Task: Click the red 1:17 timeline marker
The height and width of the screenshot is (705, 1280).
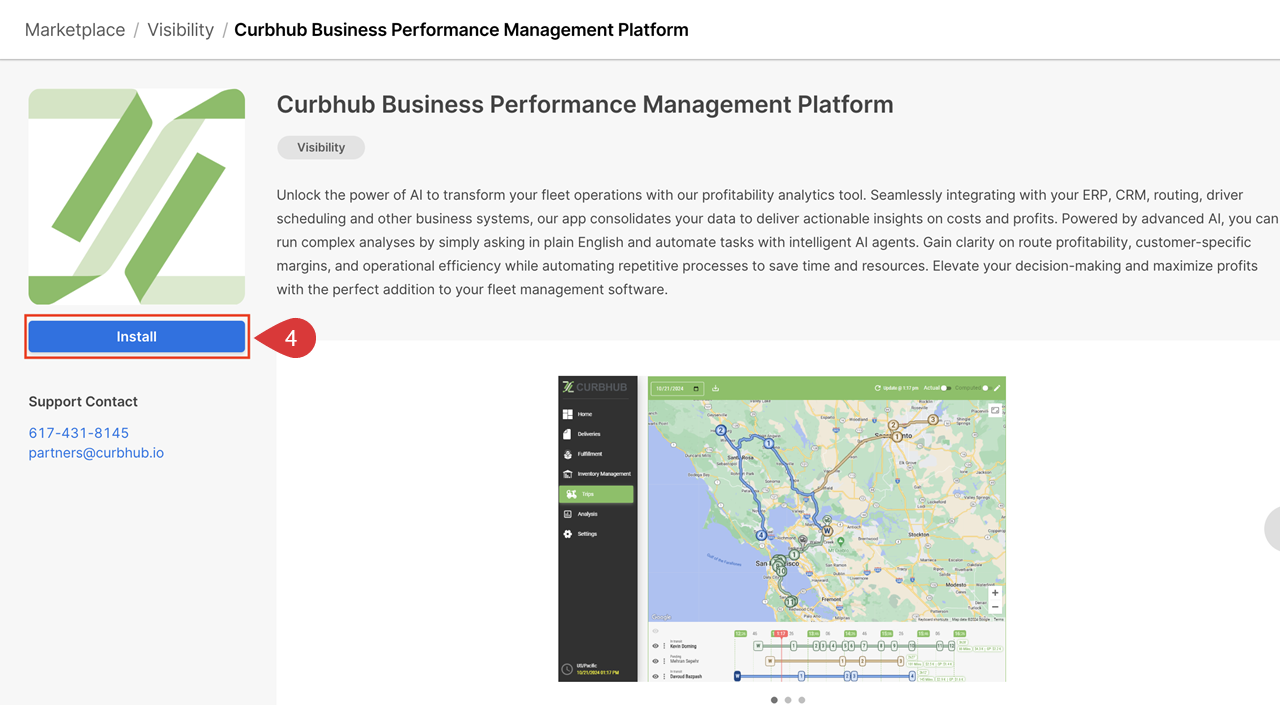Action: pyautogui.click(x=781, y=634)
